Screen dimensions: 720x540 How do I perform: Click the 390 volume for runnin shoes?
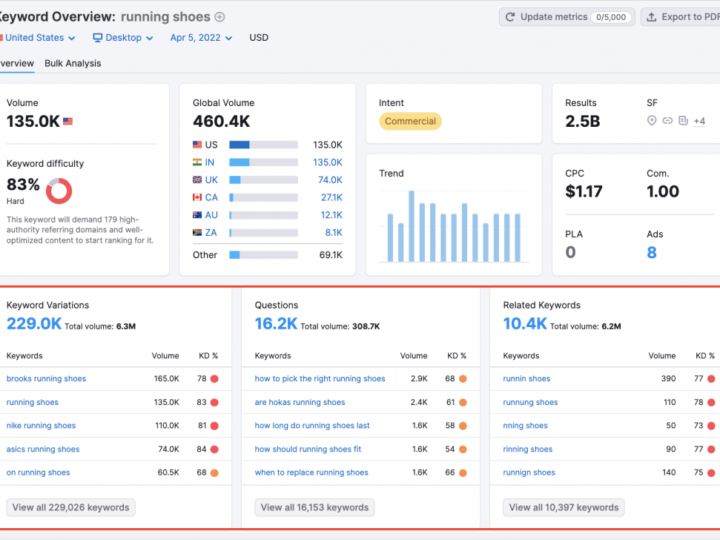pos(668,379)
